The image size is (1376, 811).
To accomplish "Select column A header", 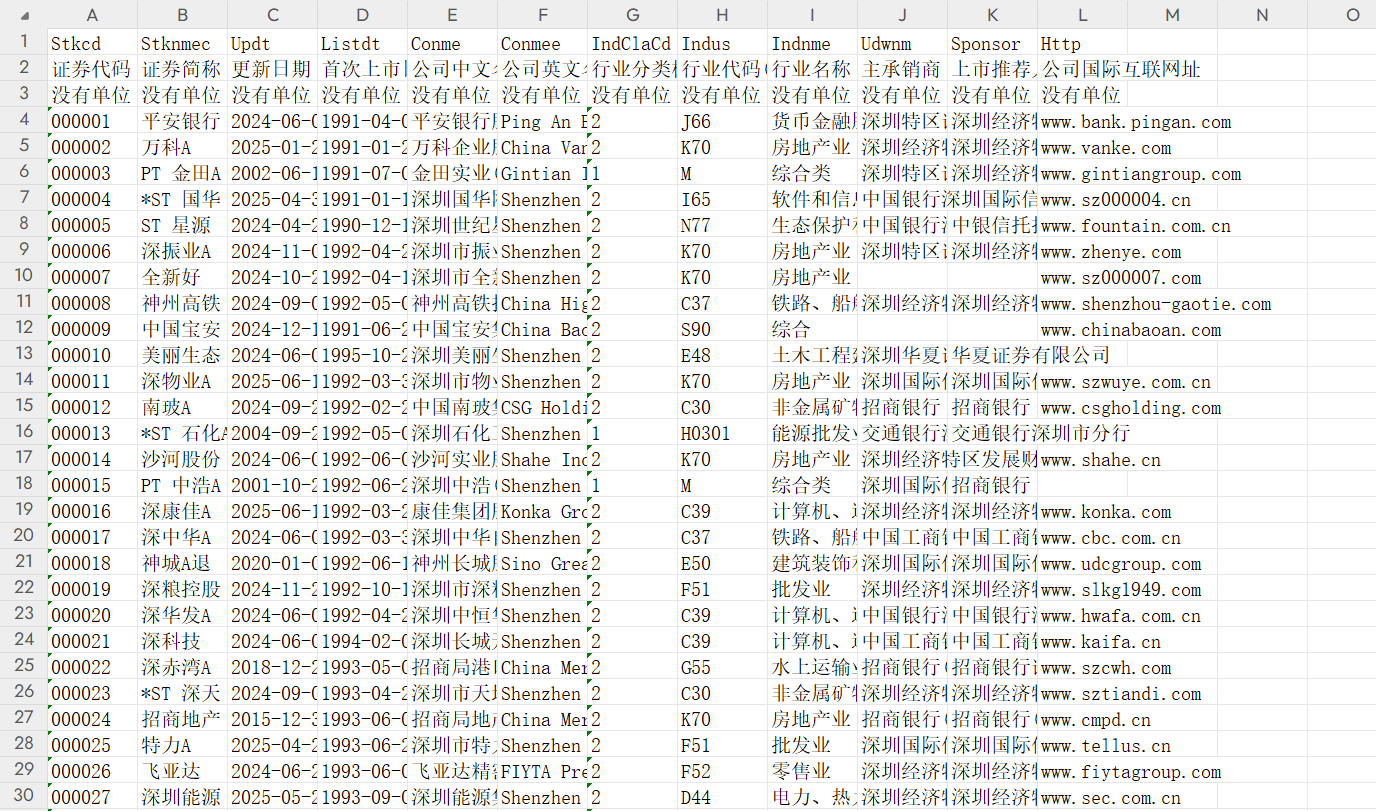I will [x=93, y=15].
